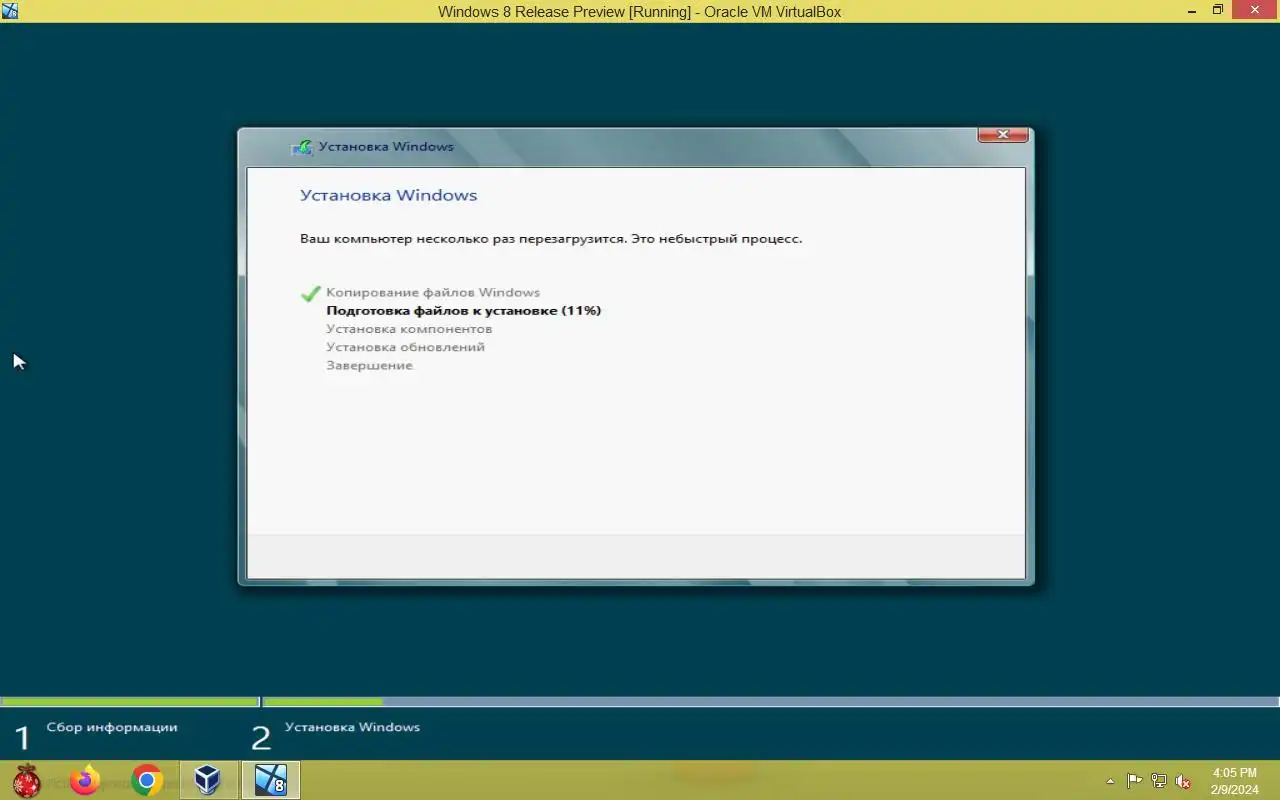Click VirtualBox window system menu icon
This screenshot has height=800, width=1280.
pos(10,11)
